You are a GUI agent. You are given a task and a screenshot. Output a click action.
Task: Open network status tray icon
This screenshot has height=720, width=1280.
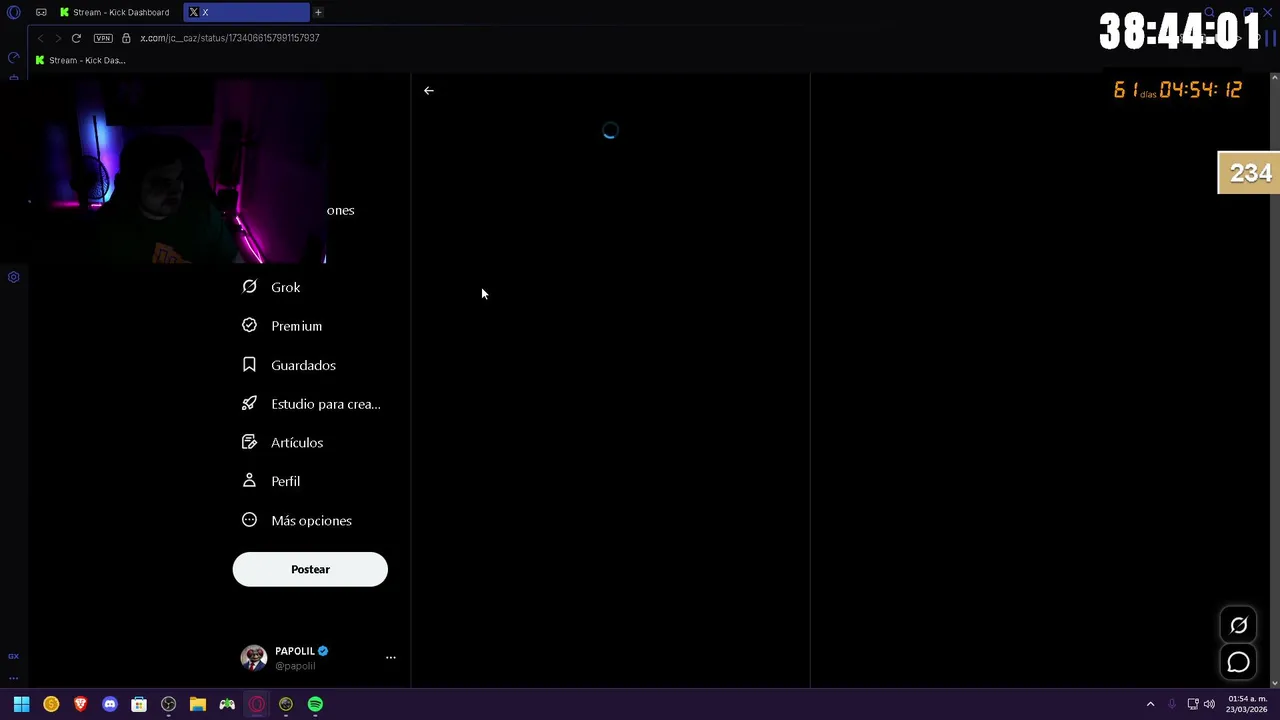click(1193, 704)
